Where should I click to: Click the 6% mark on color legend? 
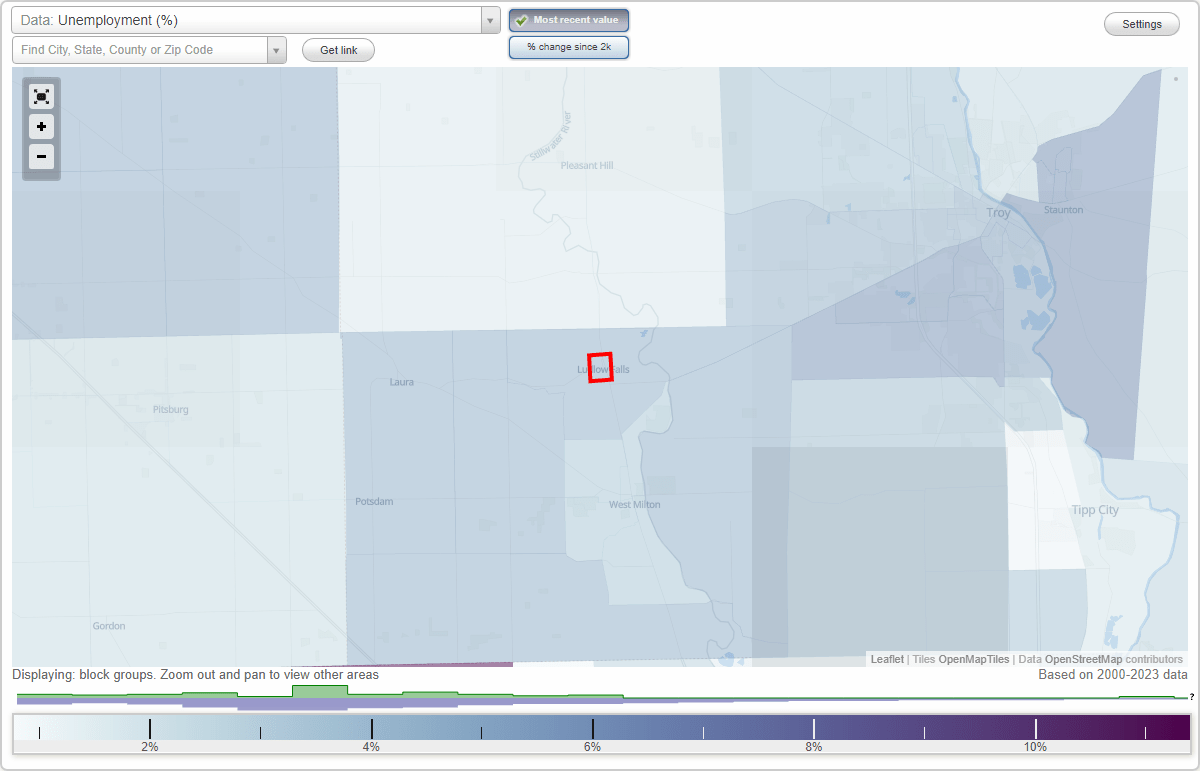[x=592, y=747]
